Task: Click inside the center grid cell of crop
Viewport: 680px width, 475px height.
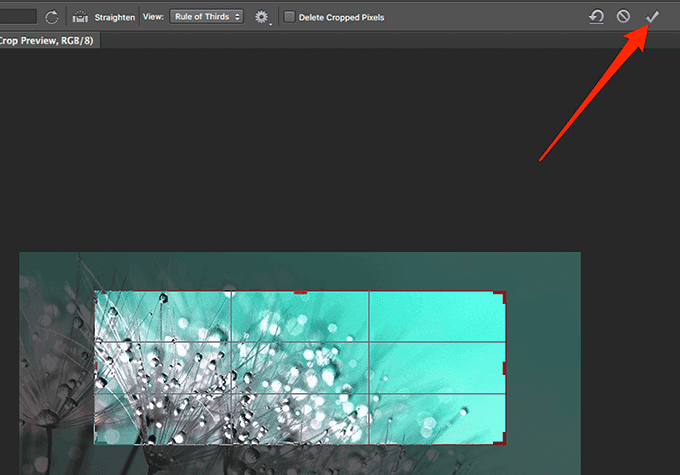Action: pos(300,368)
